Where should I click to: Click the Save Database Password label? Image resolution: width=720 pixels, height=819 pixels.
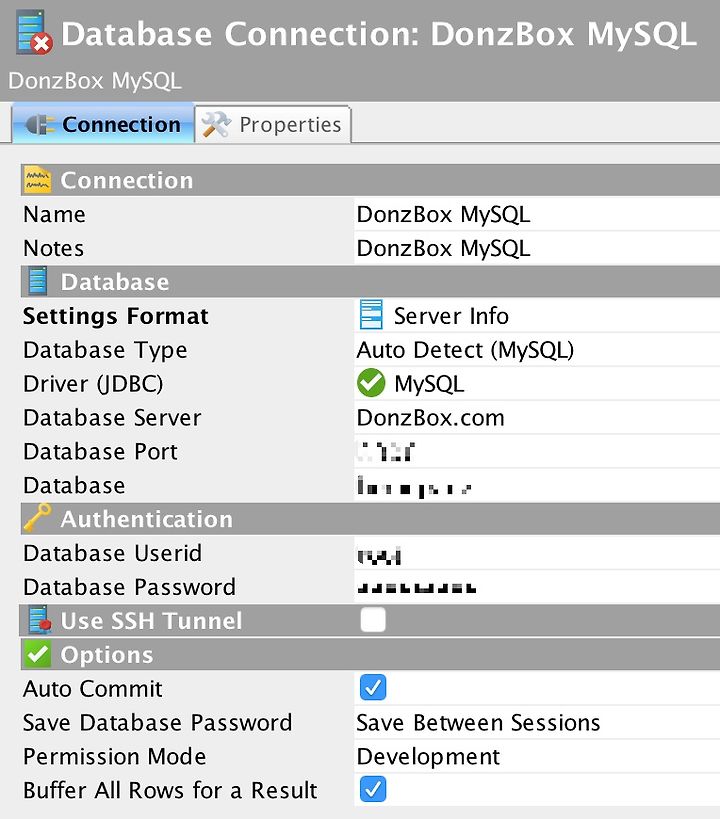[157, 722]
